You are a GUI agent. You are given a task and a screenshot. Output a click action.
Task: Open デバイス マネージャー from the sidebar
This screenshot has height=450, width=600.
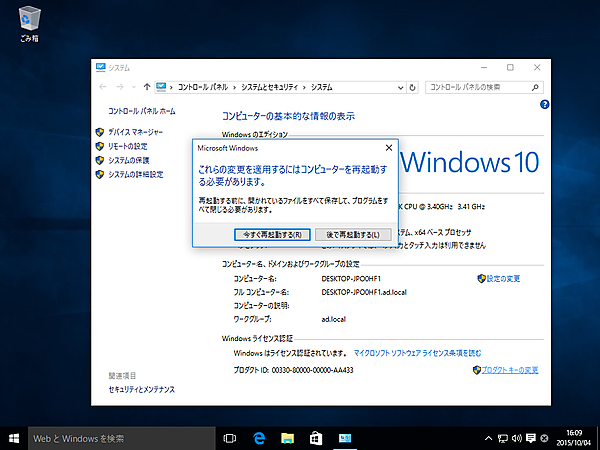coord(136,132)
